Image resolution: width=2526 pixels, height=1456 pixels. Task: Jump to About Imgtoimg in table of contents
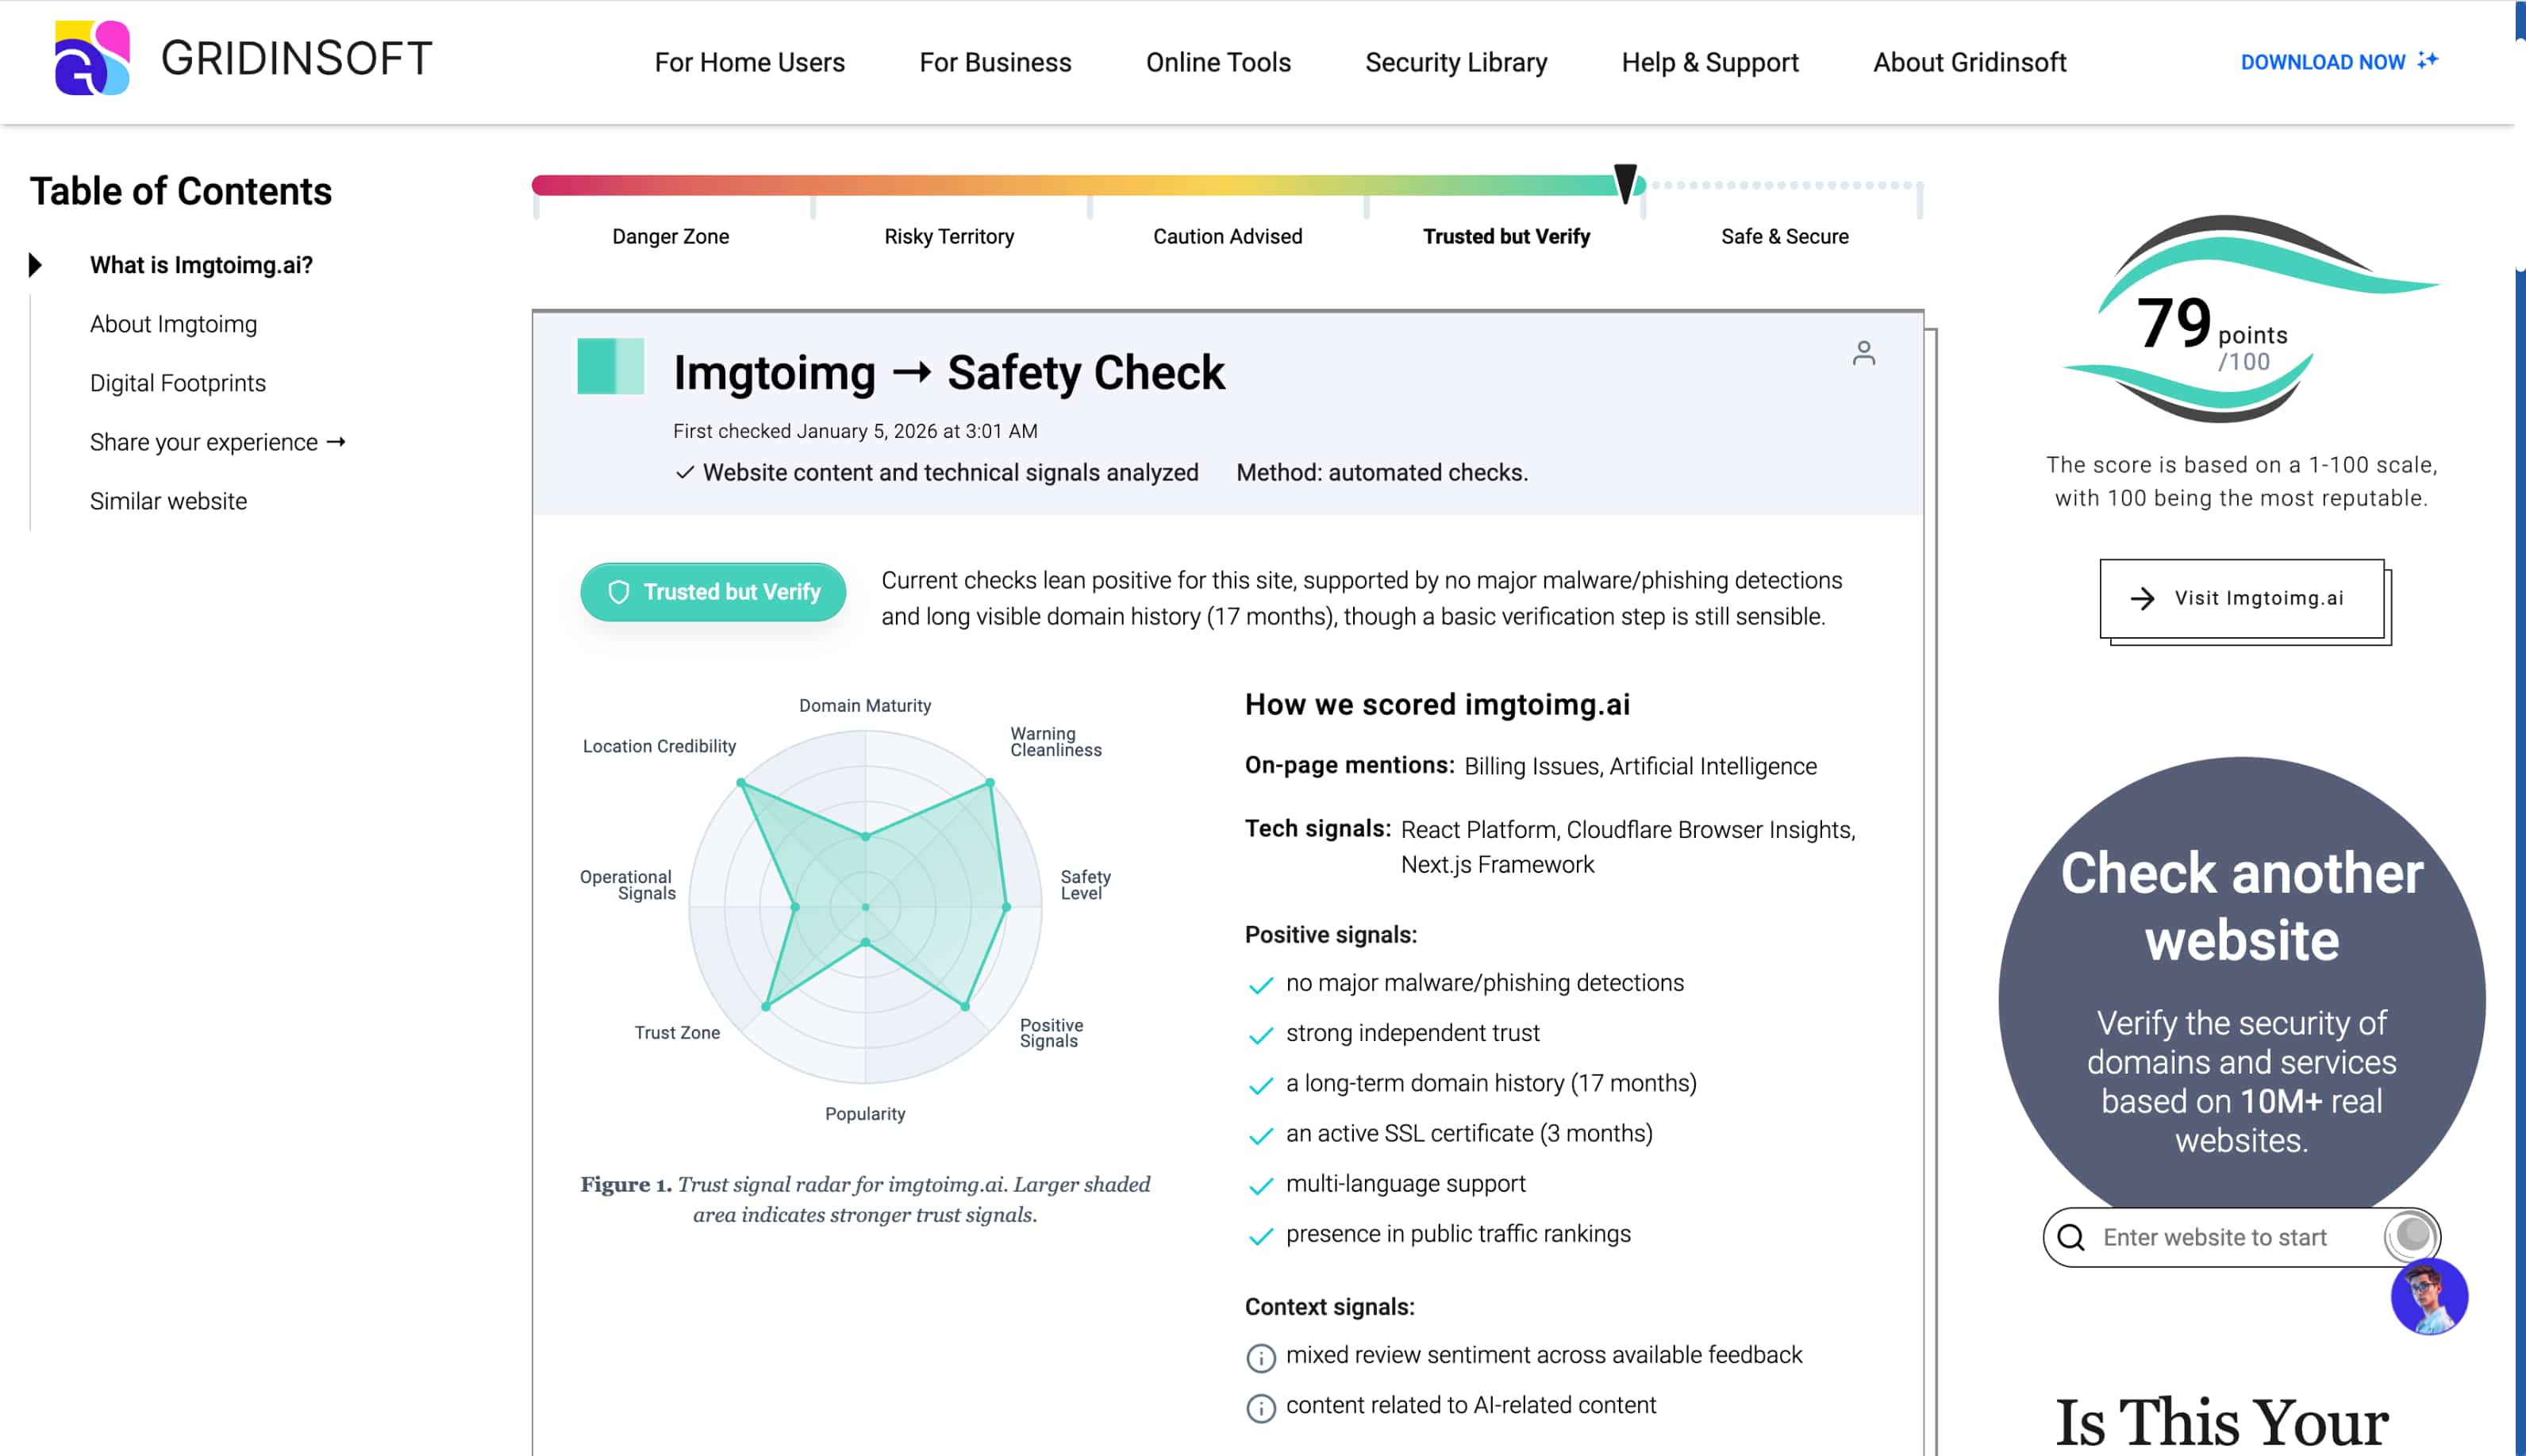click(173, 324)
